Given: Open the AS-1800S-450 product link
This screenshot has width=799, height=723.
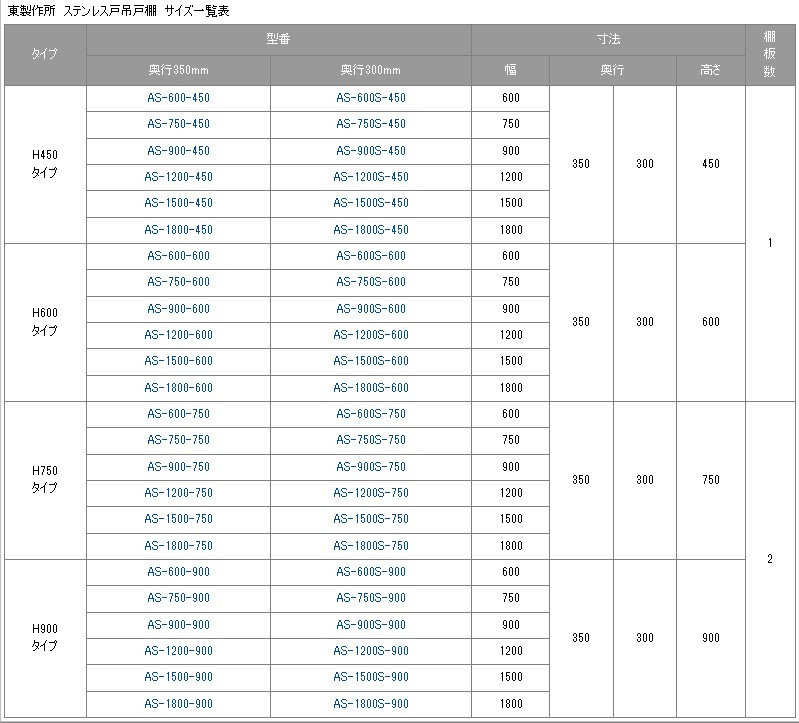Looking at the screenshot, I should pos(370,230).
